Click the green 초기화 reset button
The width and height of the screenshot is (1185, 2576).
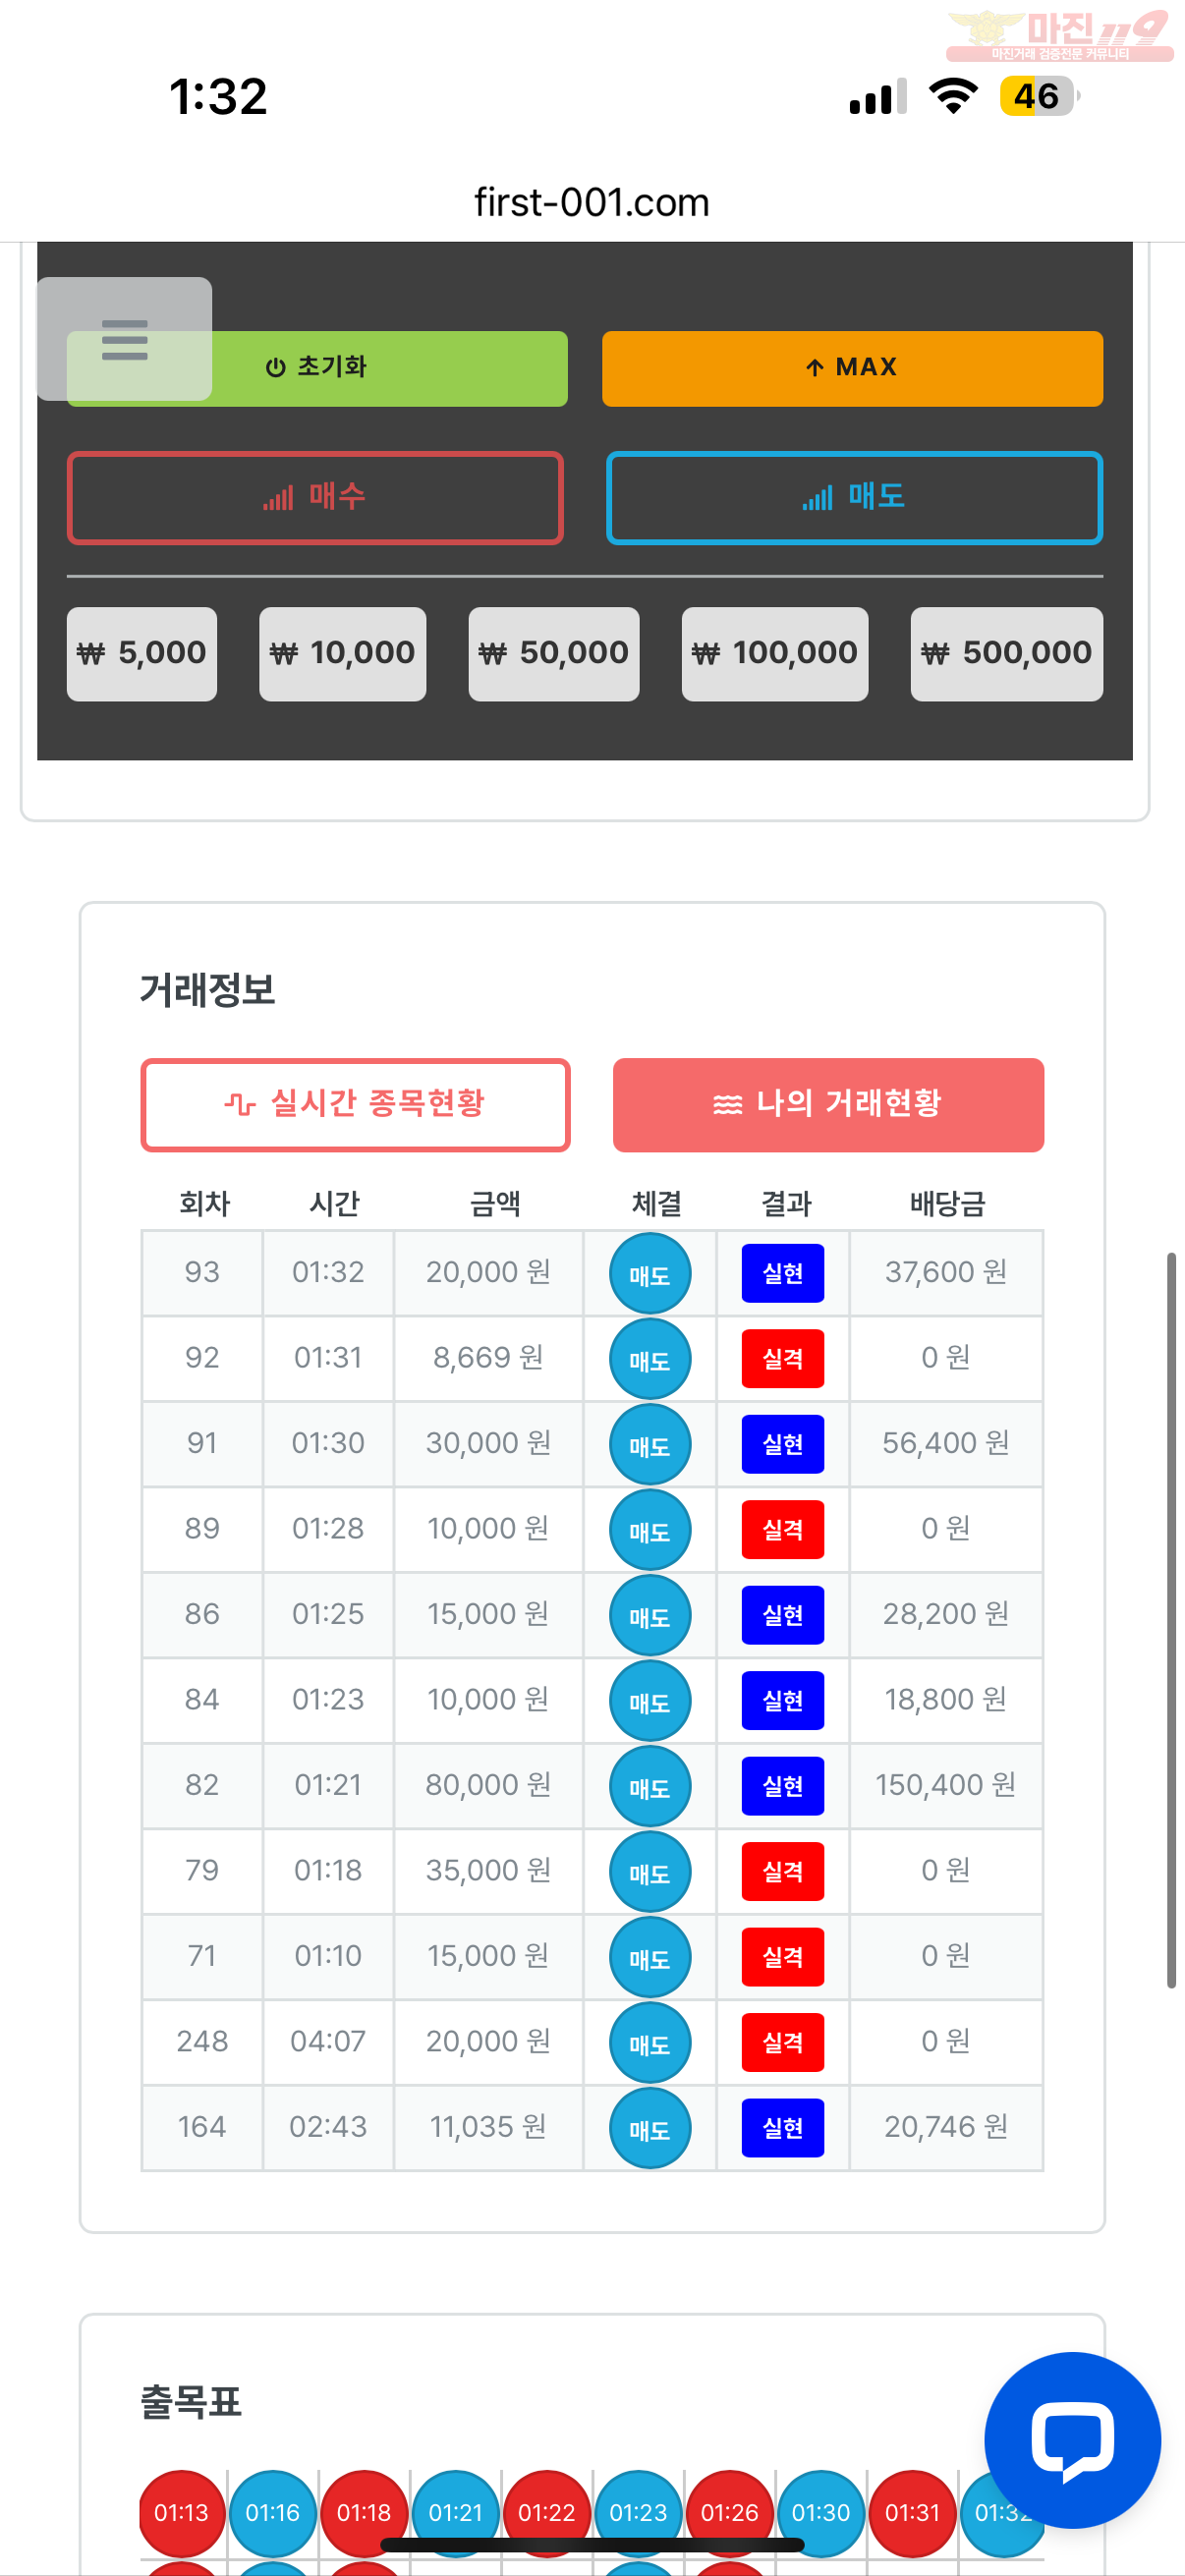317,368
